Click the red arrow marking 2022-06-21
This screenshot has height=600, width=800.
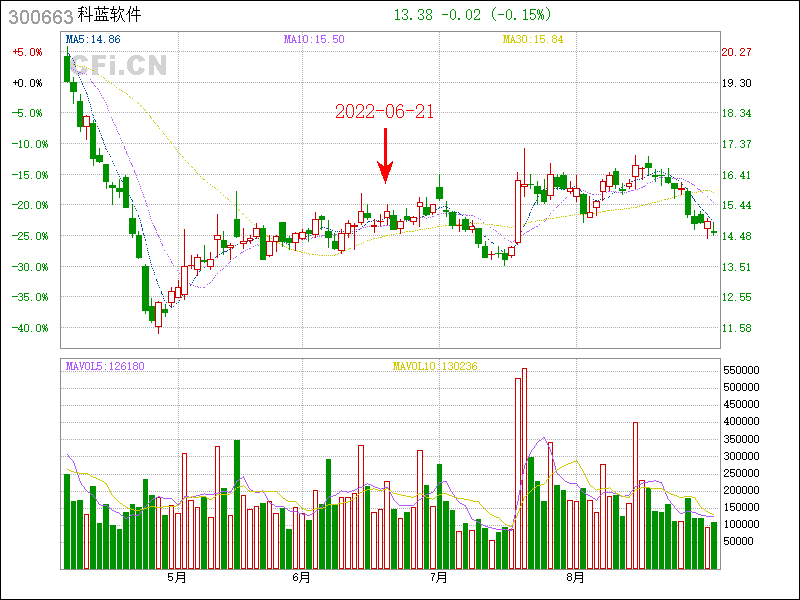point(385,156)
